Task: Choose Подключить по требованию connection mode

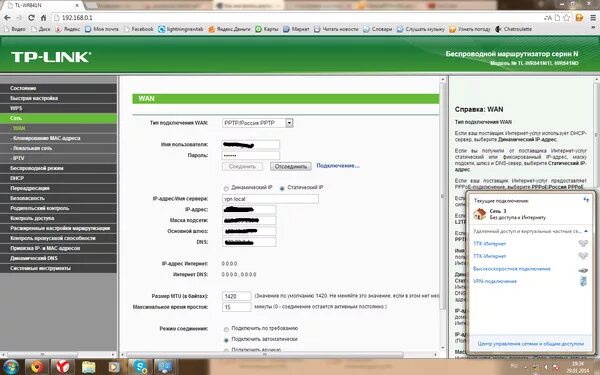Action: tap(226, 329)
